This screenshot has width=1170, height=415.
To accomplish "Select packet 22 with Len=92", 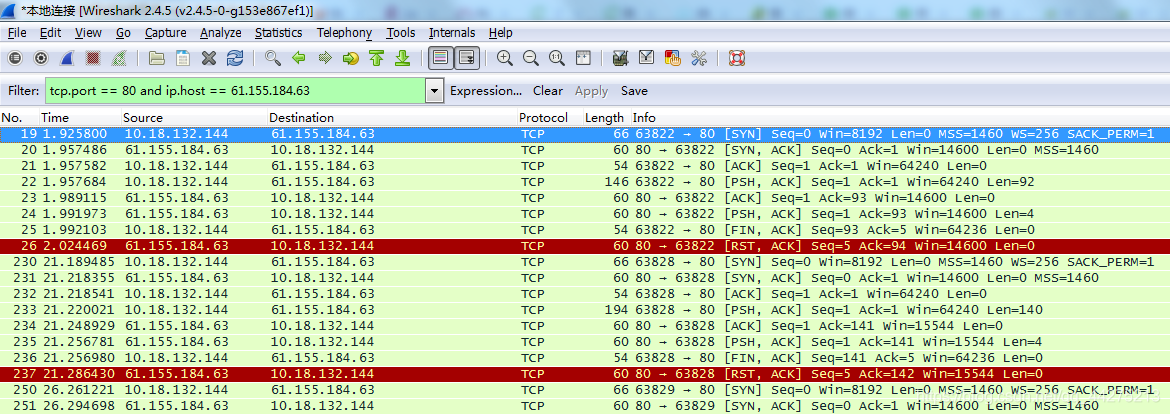I will tap(585, 182).
